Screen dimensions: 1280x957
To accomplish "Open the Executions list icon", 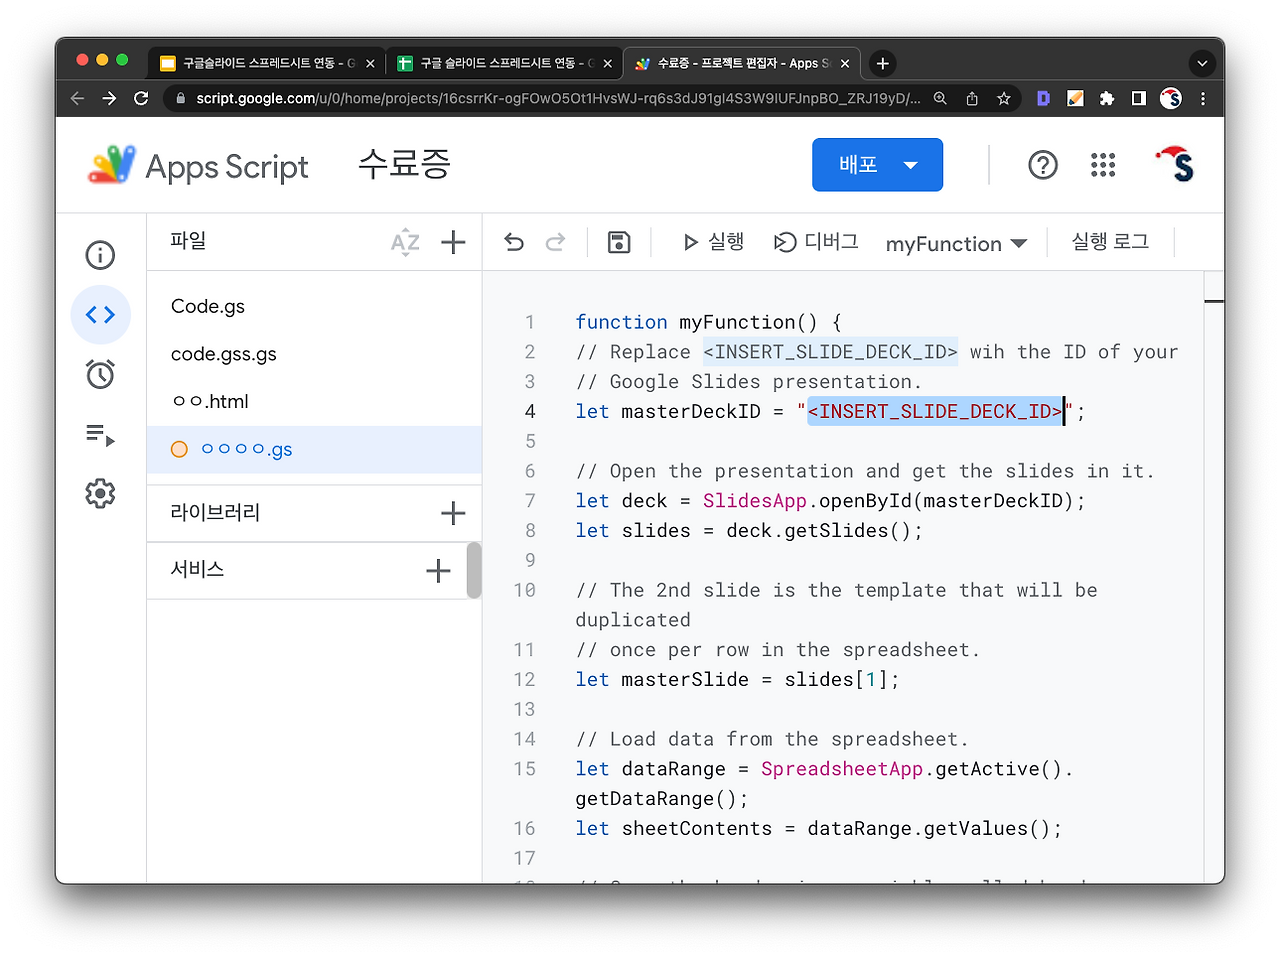I will click(x=100, y=435).
